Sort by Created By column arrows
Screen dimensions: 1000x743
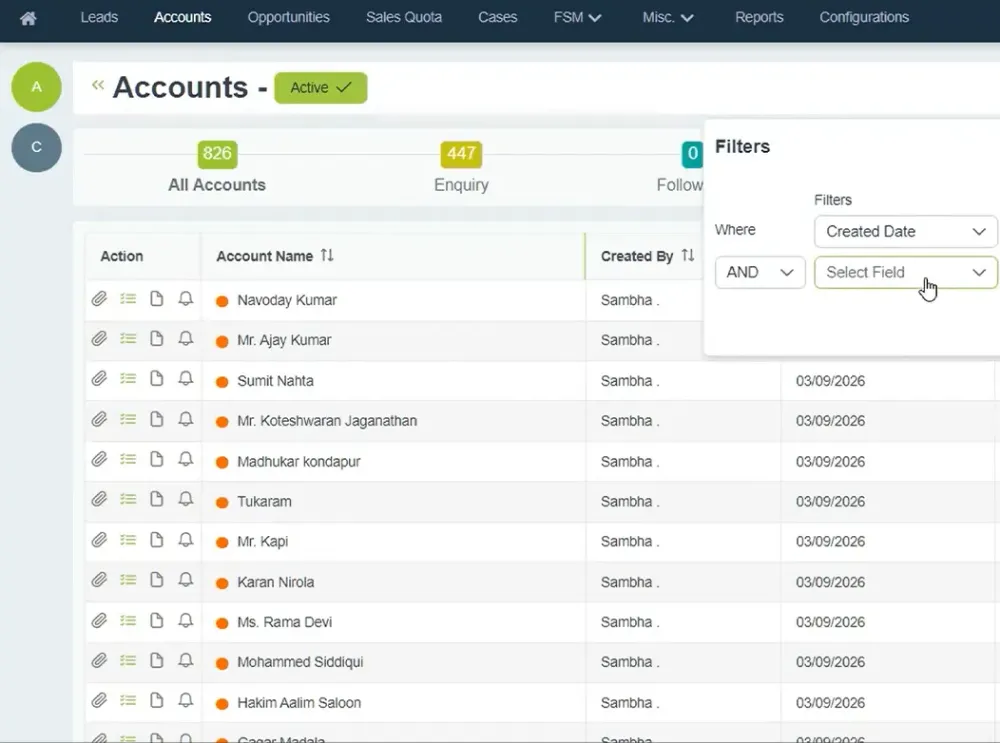[x=687, y=256]
